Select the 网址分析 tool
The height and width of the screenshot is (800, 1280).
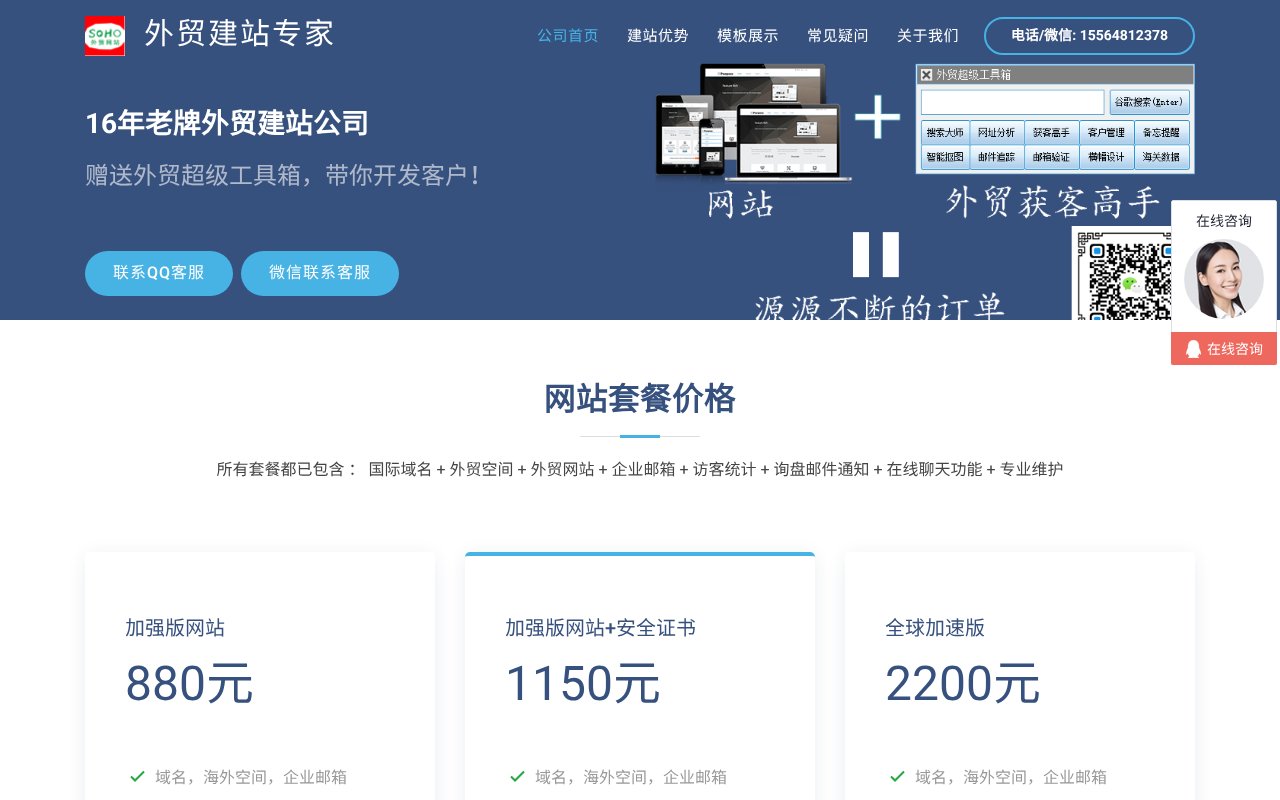point(996,132)
